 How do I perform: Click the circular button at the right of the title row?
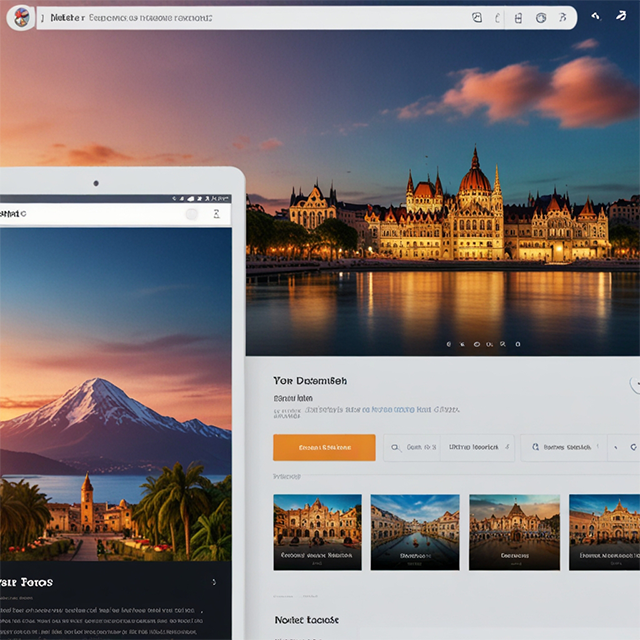pos(635,383)
